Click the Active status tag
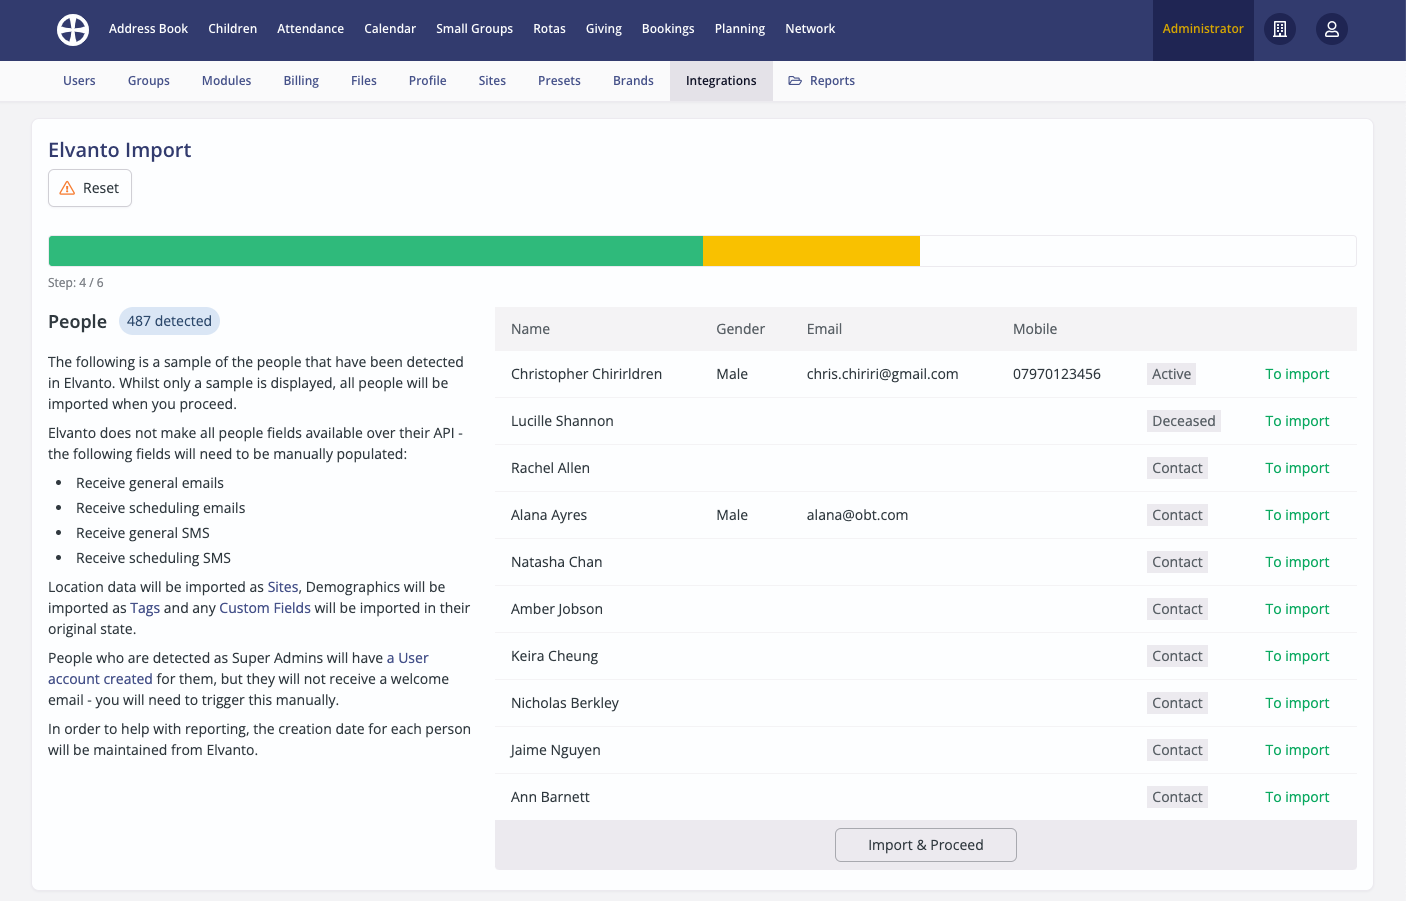Screen dimensions: 1406x901 [x=1171, y=374]
